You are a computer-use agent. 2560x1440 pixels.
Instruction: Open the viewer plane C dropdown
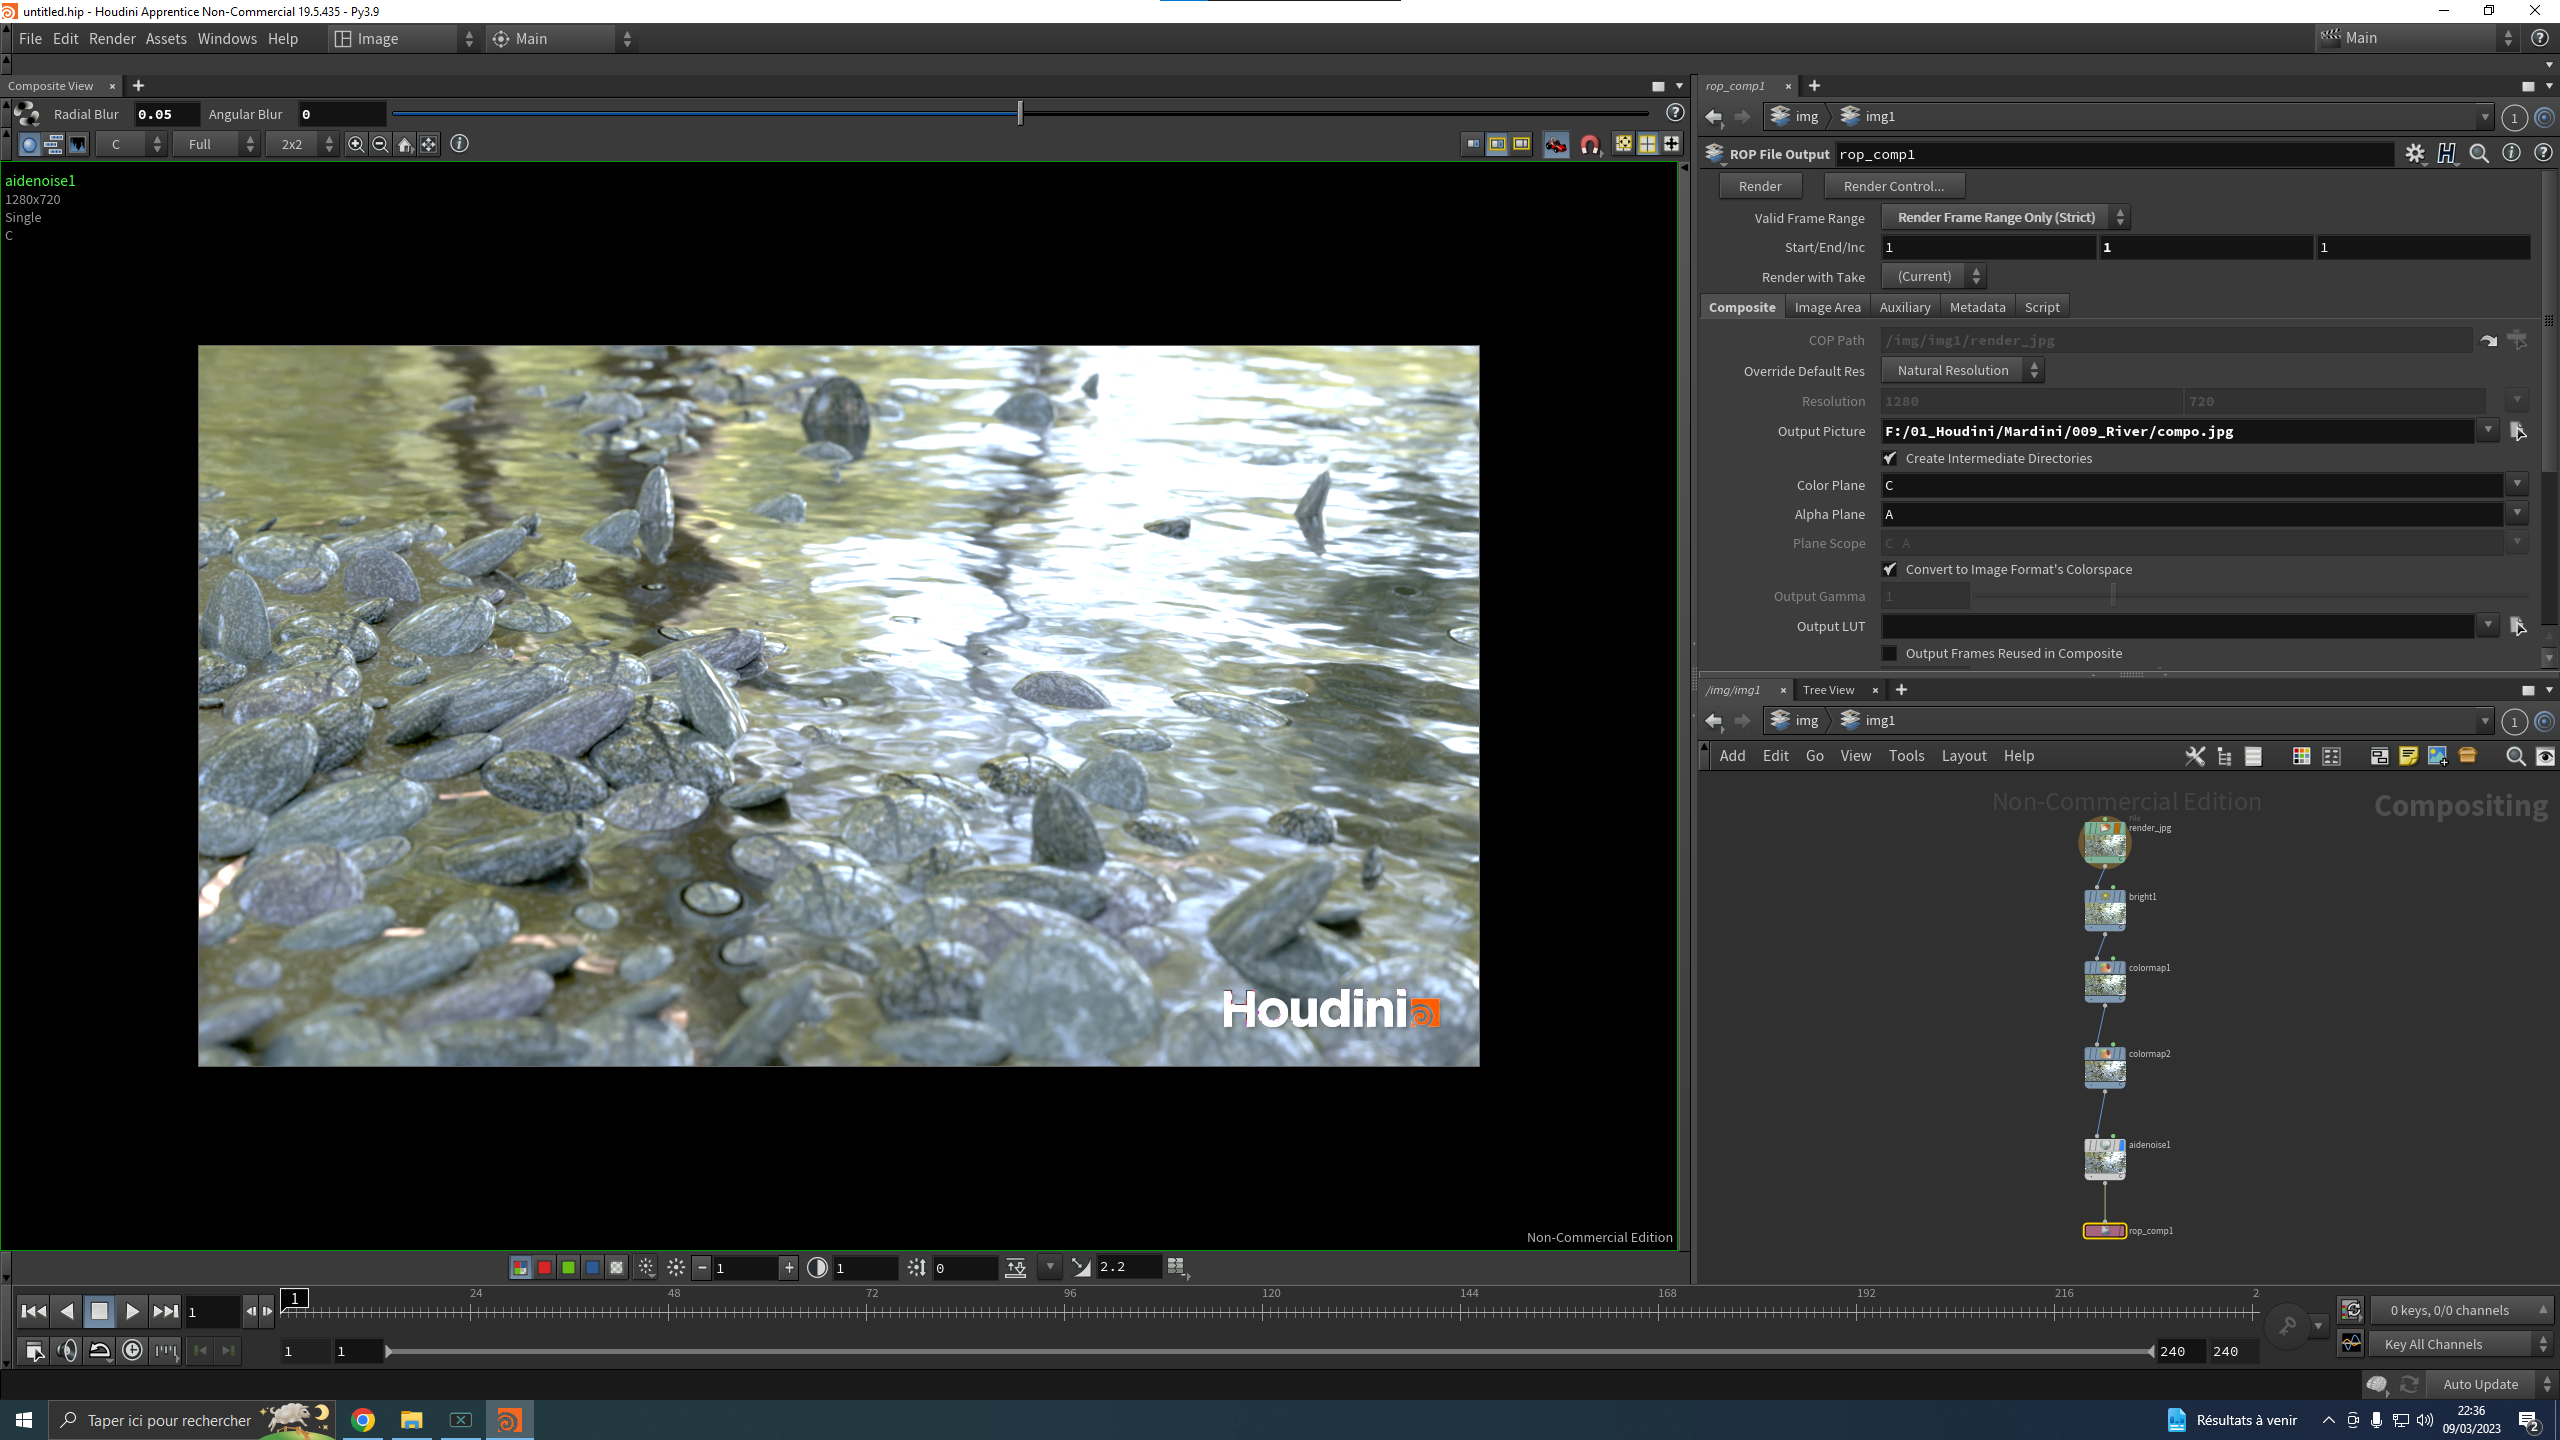[131, 144]
